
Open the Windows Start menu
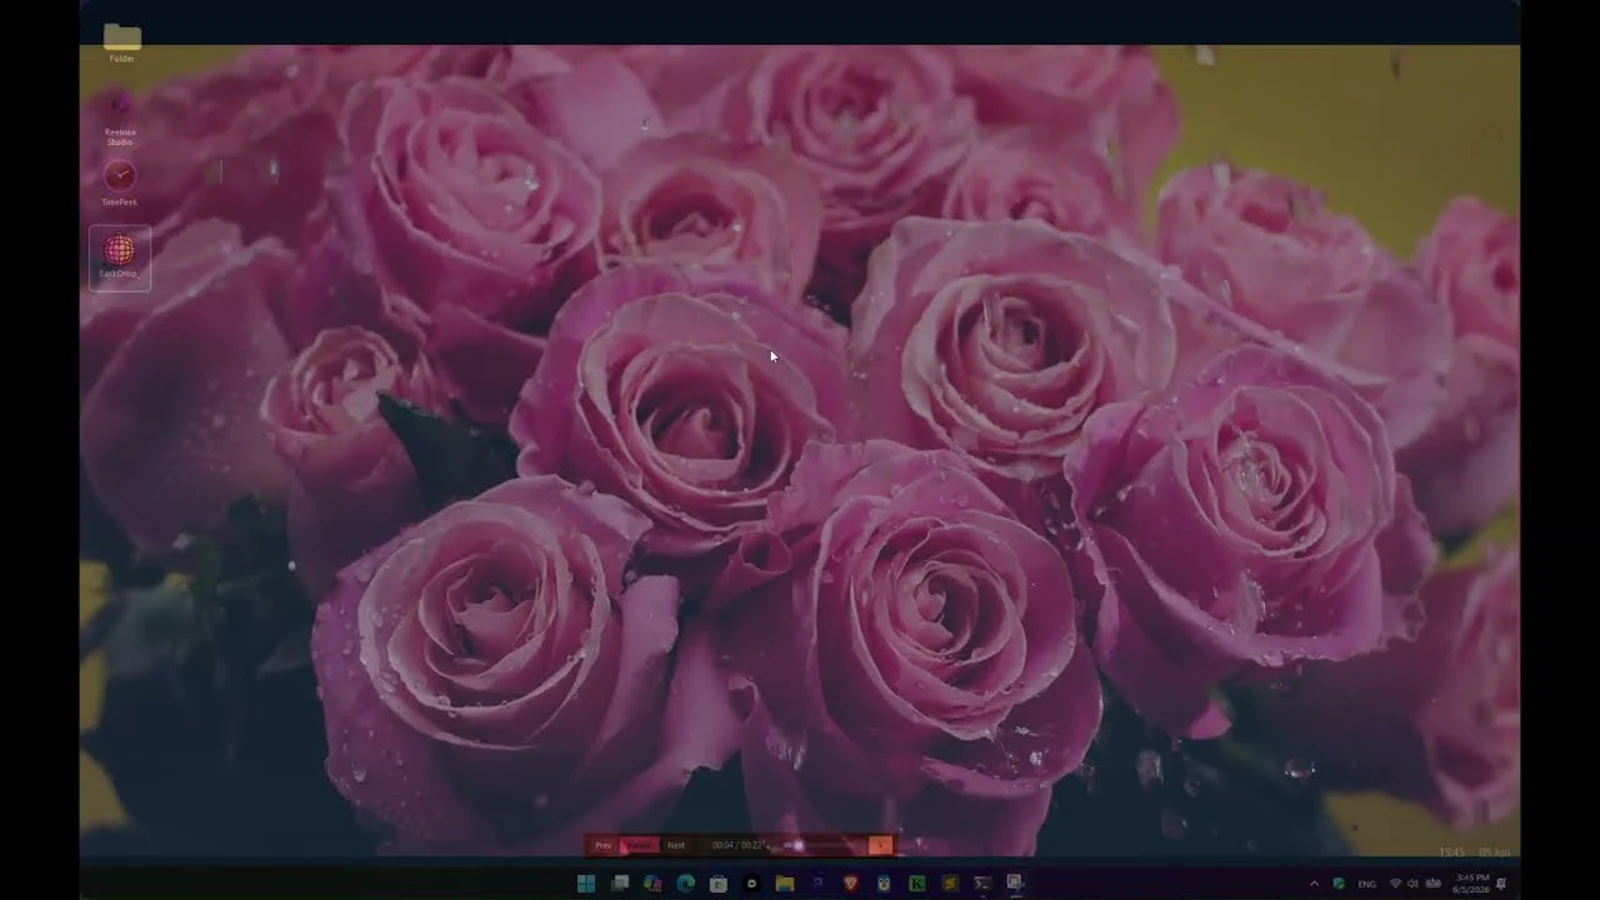pyautogui.click(x=586, y=883)
